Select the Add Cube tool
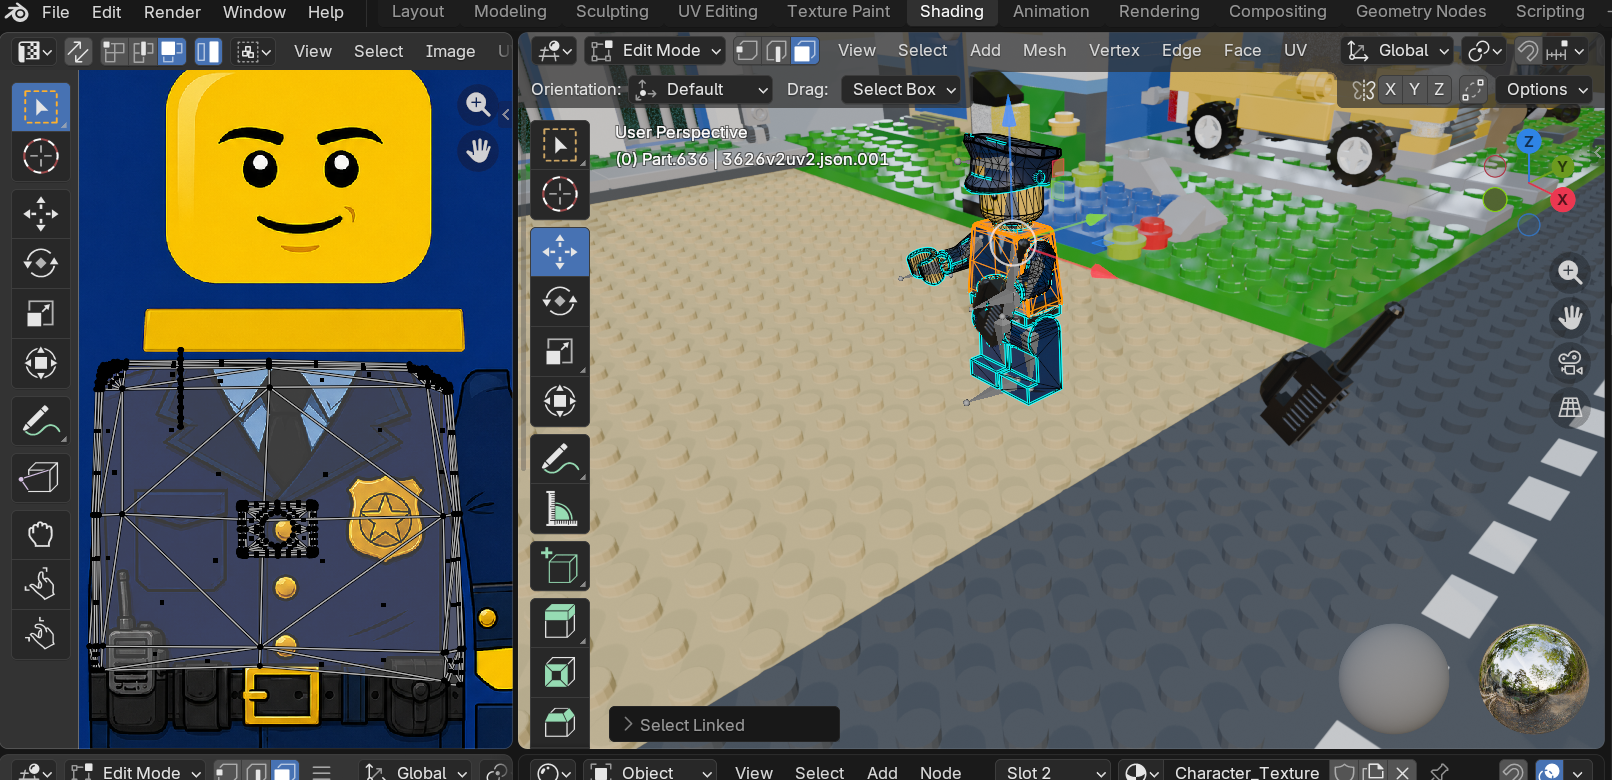The height and width of the screenshot is (780, 1612). tap(560, 566)
